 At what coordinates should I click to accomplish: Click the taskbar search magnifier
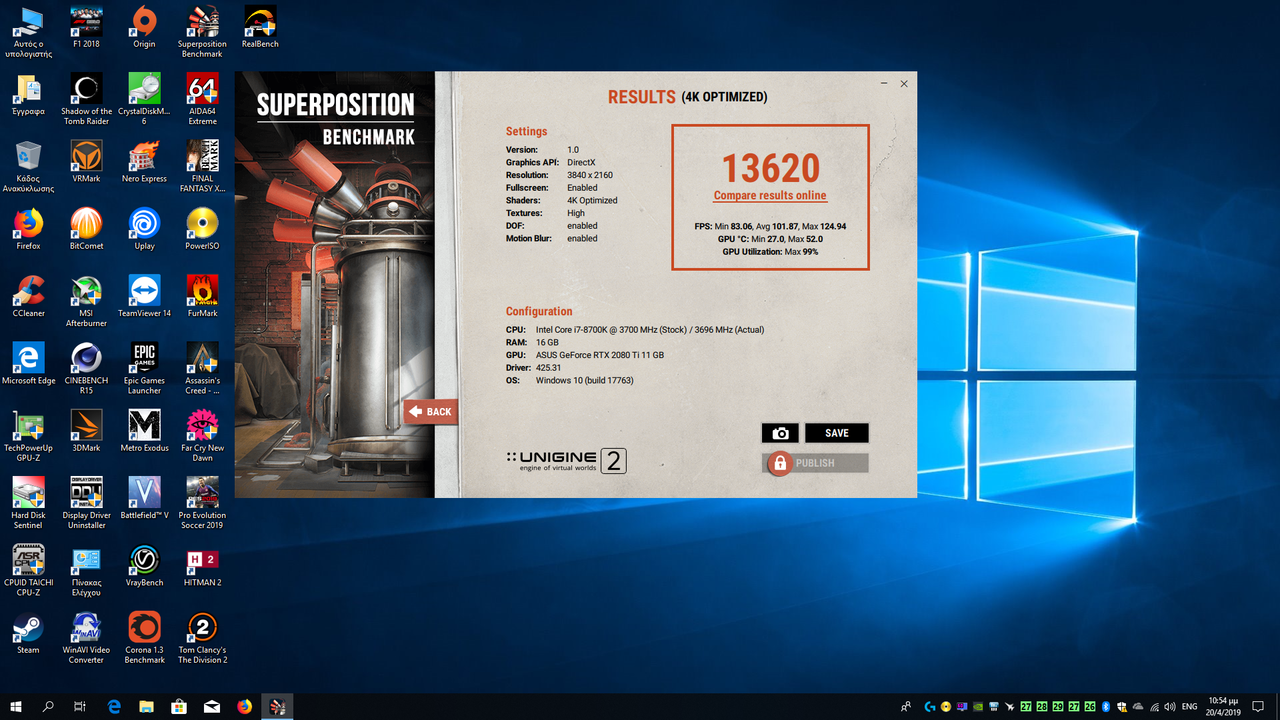click(x=48, y=707)
